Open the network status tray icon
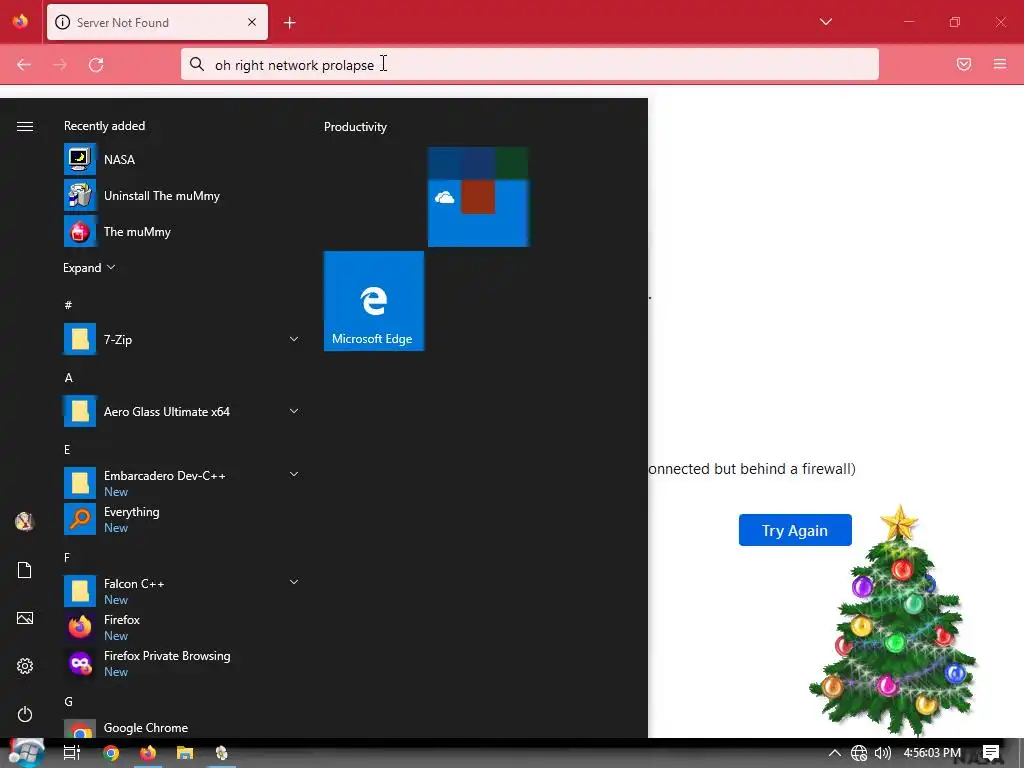The width and height of the screenshot is (1024, 768). [x=859, y=753]
